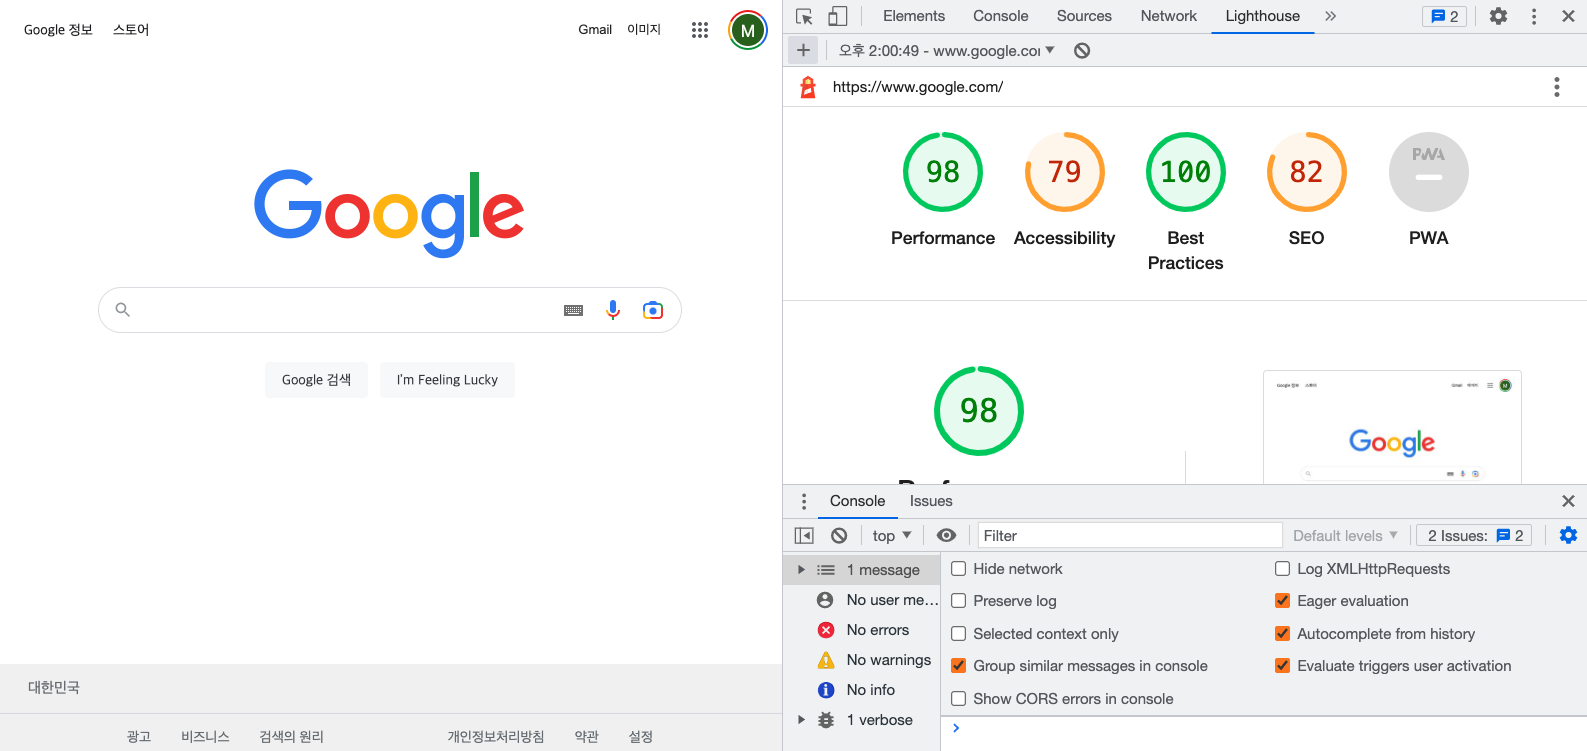The height and width of the screenshot is (751, 1587).
Task: Enable Log XMLHttpRequests checkbox
Action: [x=1282, y=569]
